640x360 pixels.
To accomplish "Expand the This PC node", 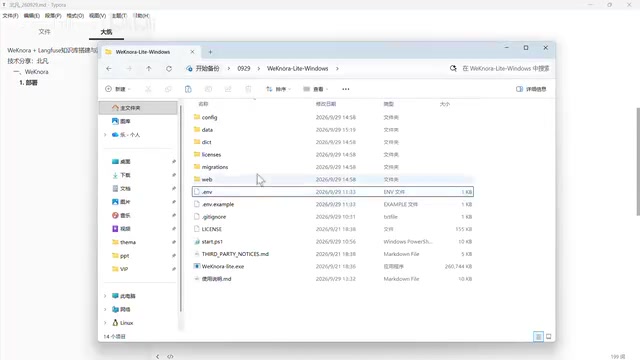I will (105, 296).
